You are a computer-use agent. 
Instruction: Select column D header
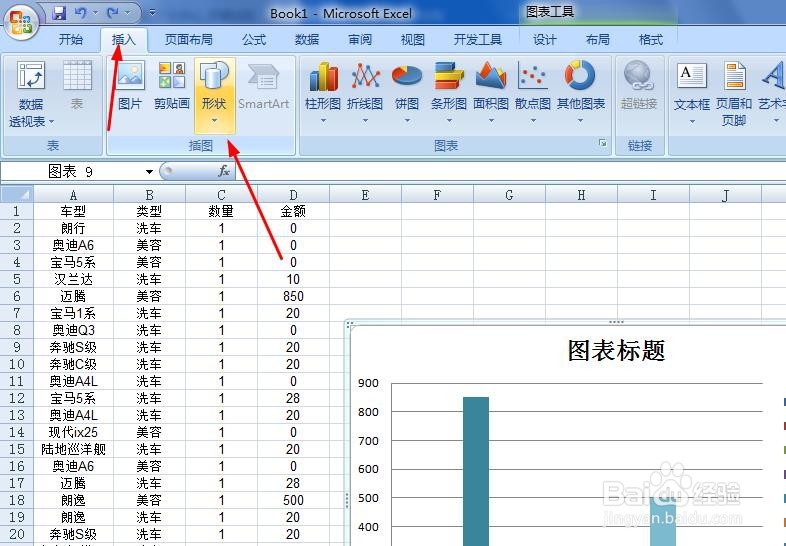point(293,195)
